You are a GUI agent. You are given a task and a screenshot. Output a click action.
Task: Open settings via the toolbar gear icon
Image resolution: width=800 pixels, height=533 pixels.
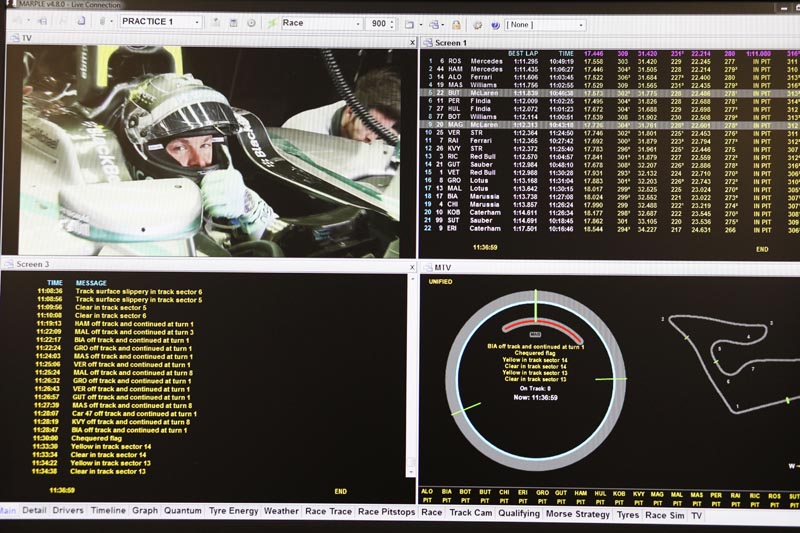point(477,23)
